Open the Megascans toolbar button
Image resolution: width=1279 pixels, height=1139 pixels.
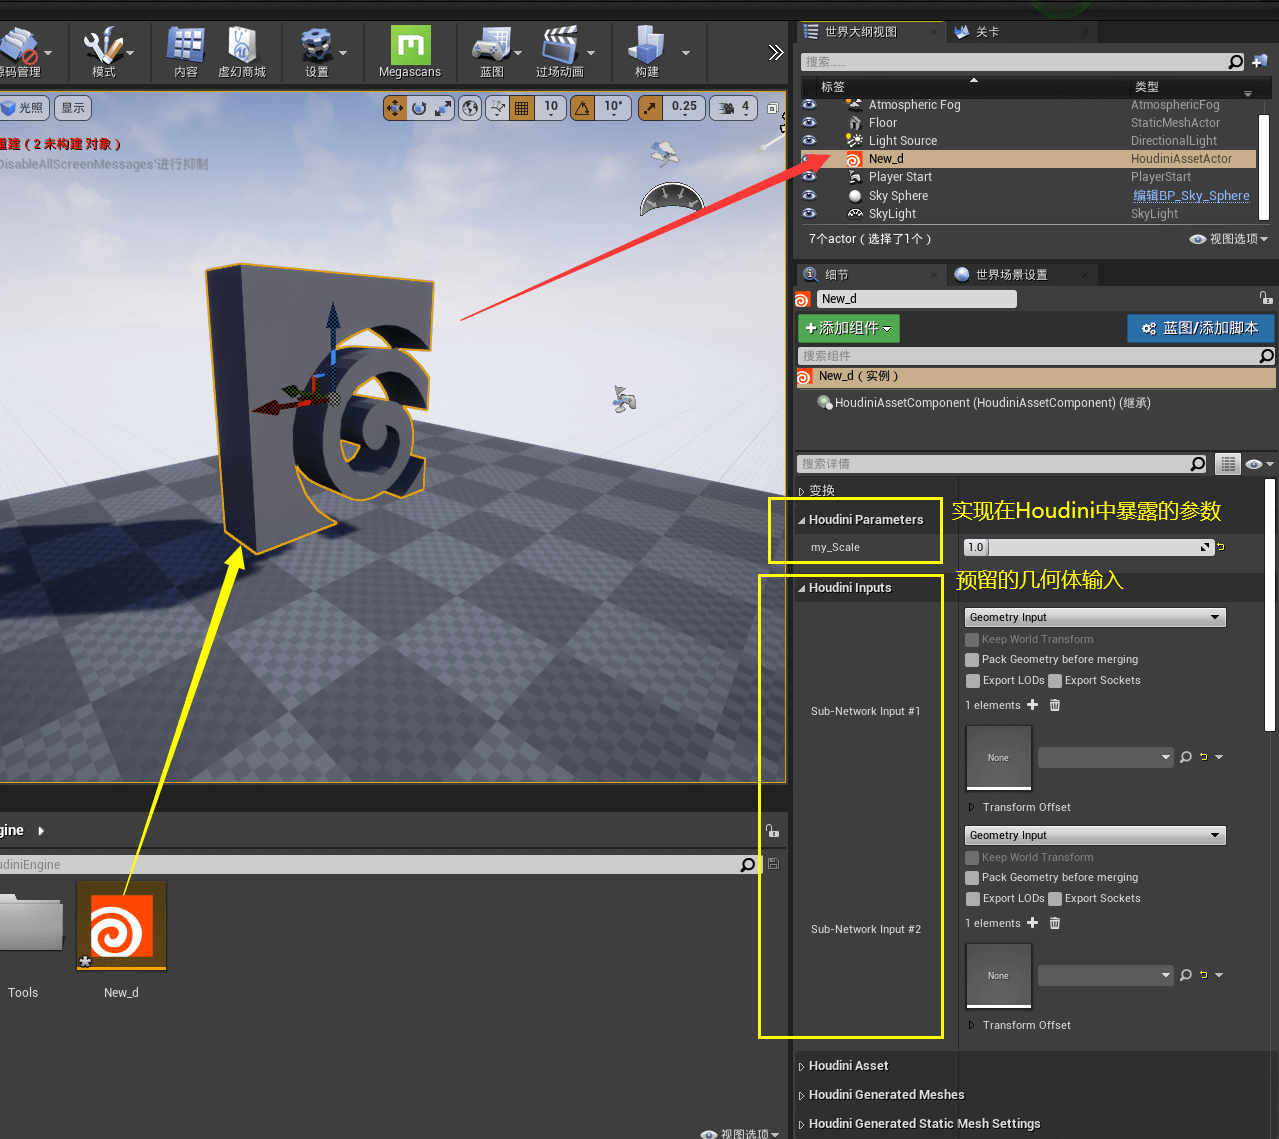point(410,52)
